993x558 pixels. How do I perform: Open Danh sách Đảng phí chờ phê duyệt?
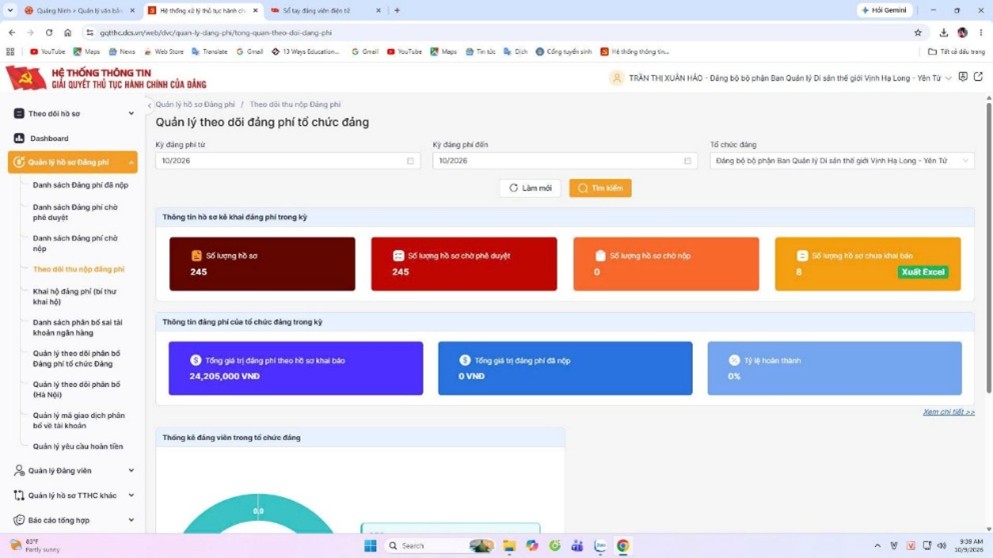pyautogui.click(x=75, y=212)
